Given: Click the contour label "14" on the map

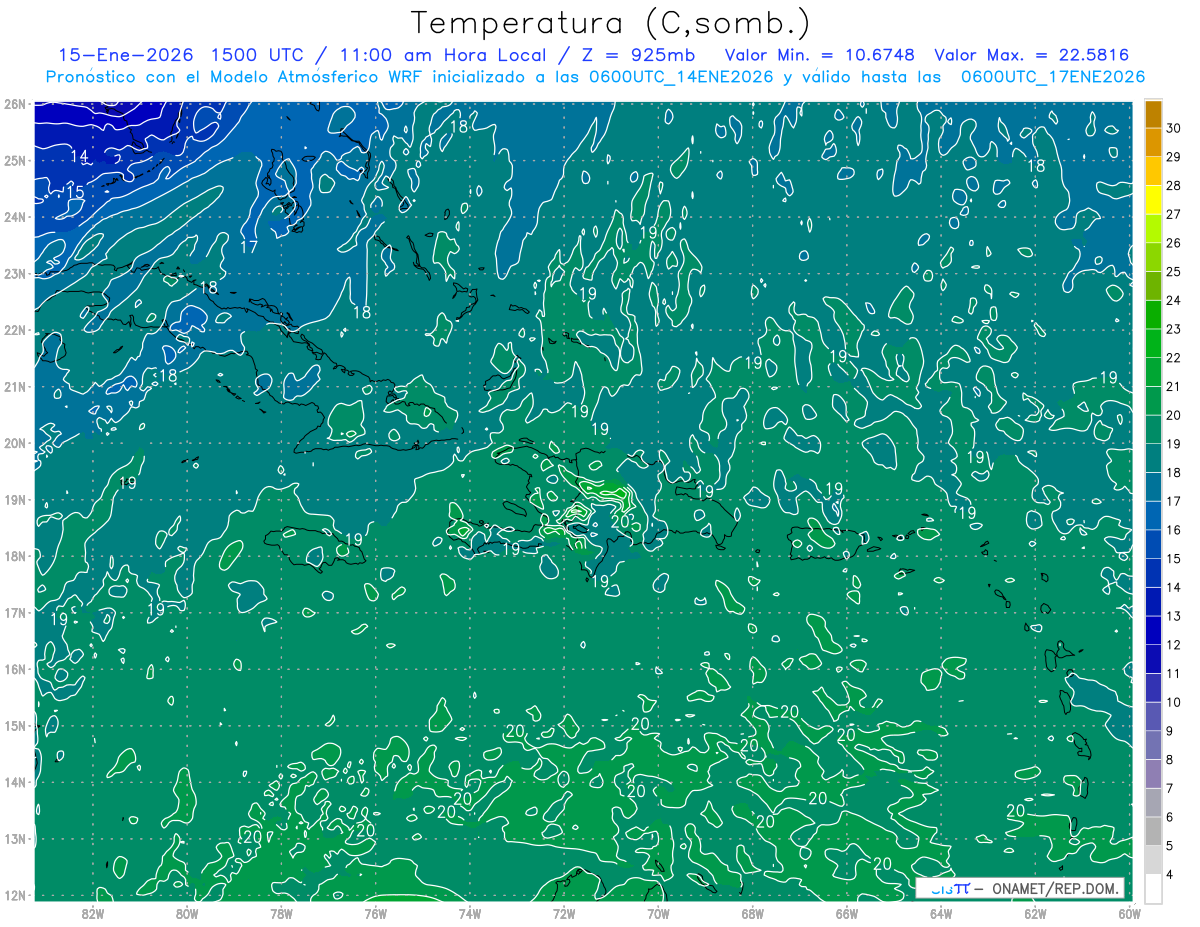Looking at the screenshot, I should [x=80, y=157].
